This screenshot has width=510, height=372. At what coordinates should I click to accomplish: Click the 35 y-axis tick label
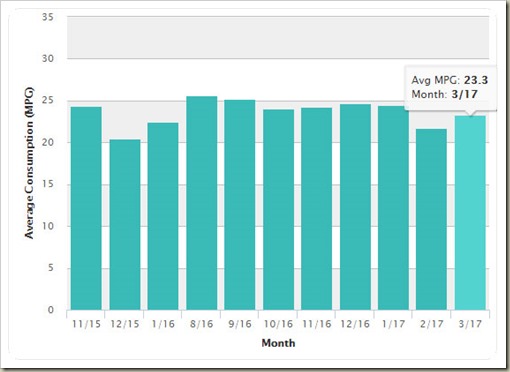(x=48, y=17)
